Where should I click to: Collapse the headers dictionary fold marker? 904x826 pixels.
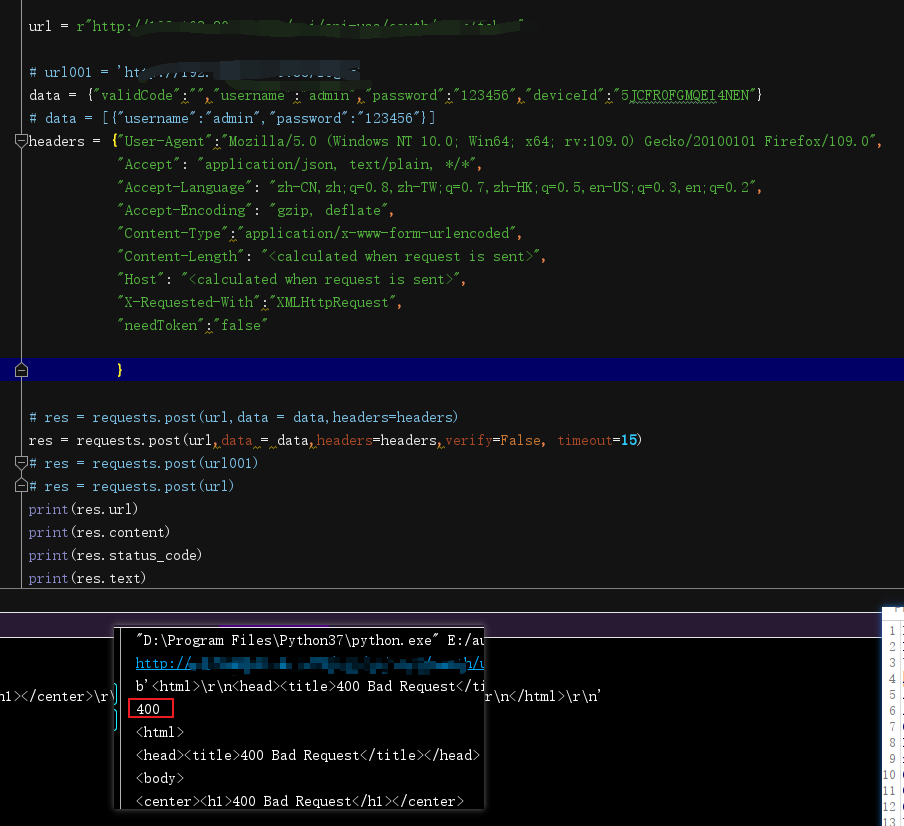(22, 142)
